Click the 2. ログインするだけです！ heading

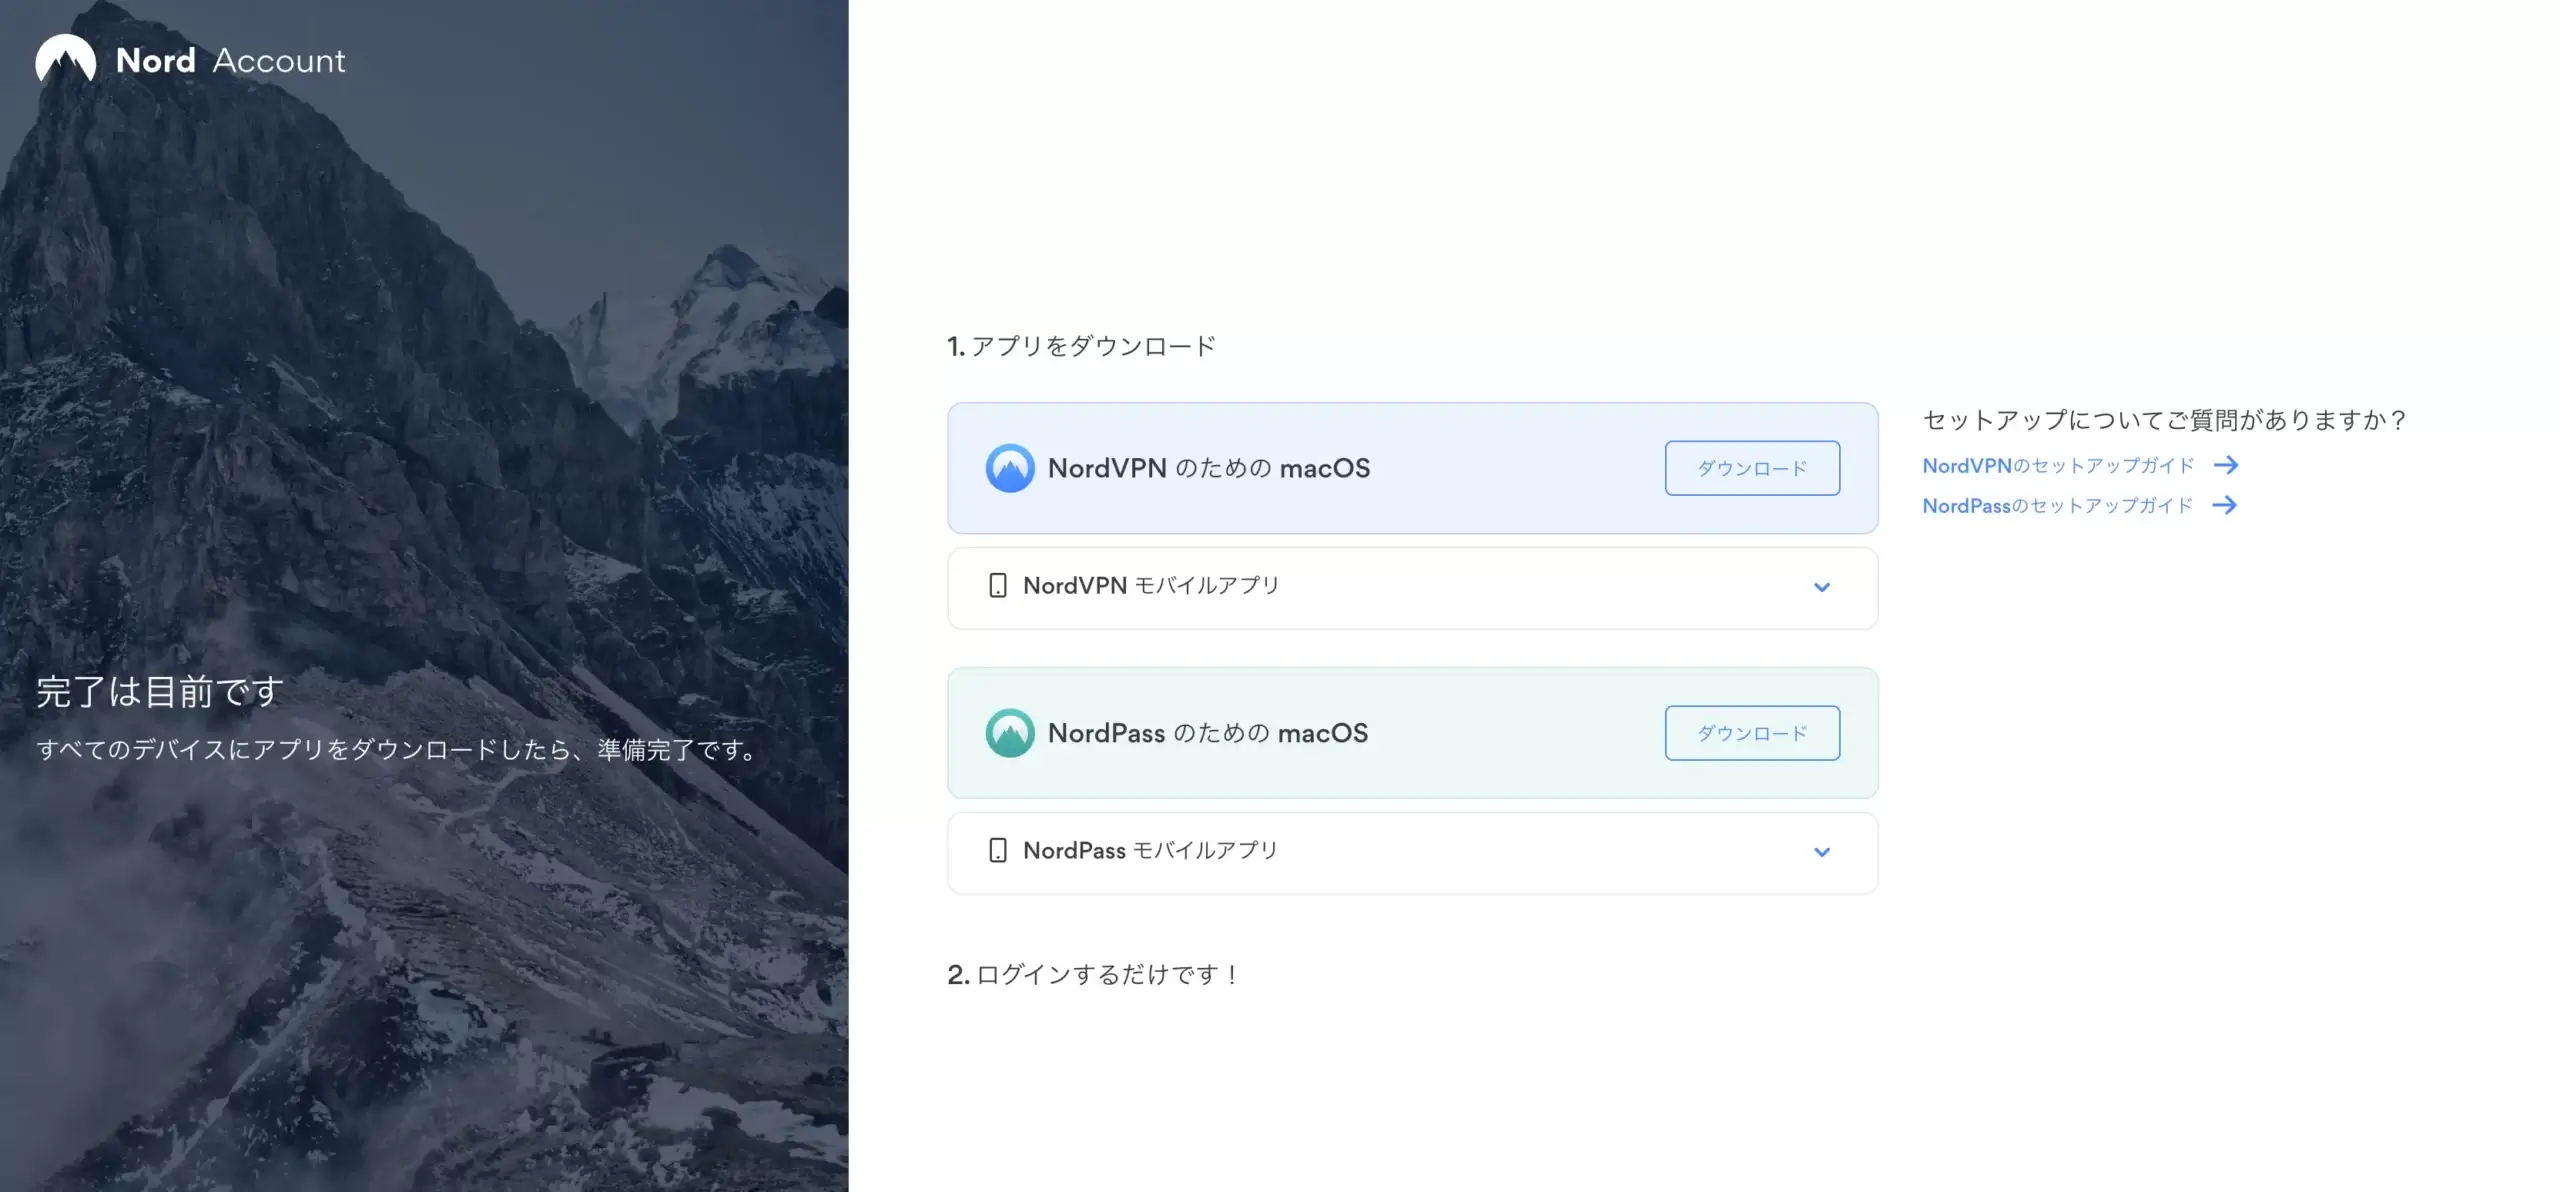click(x=1094, y=974)
